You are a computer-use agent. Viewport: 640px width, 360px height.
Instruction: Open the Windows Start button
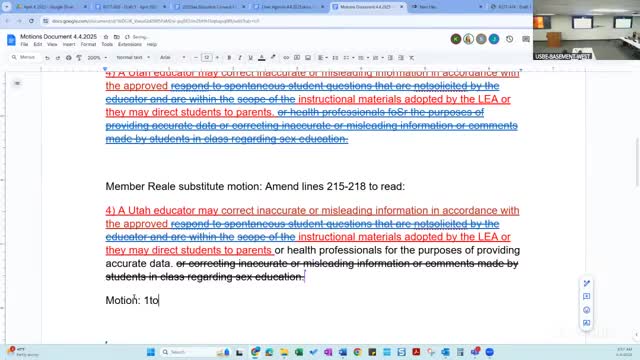[151, 352]
